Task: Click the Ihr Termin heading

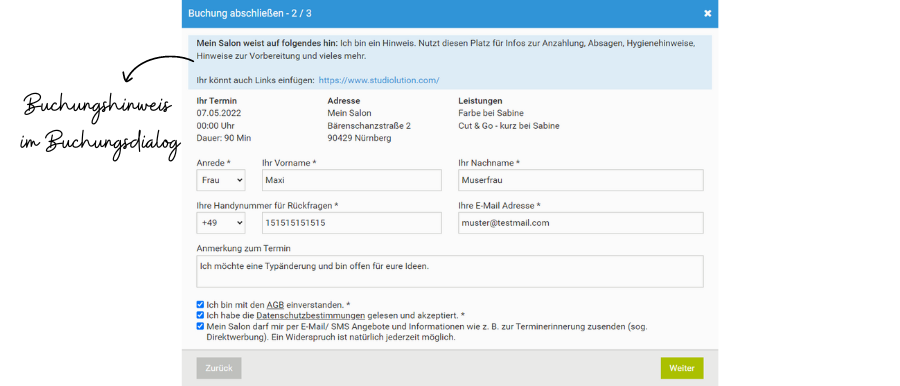Action: click(216, 101)
